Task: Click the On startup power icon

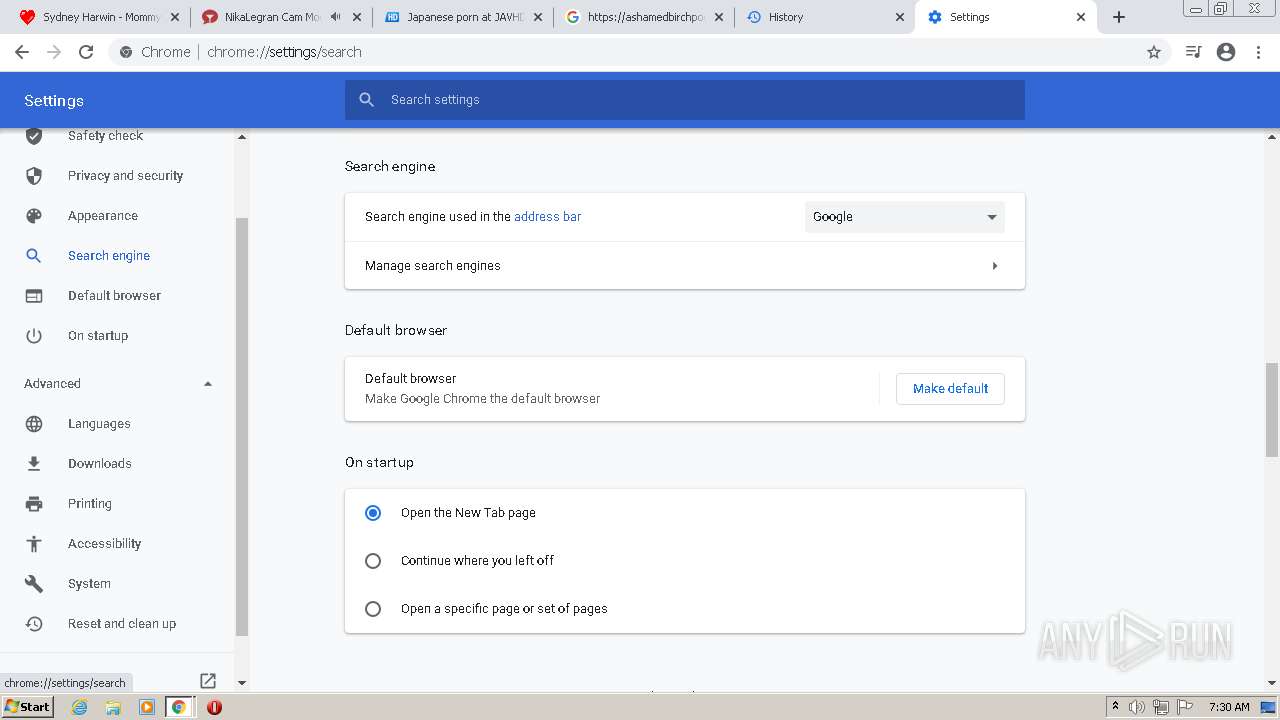Action: point(34,336)
